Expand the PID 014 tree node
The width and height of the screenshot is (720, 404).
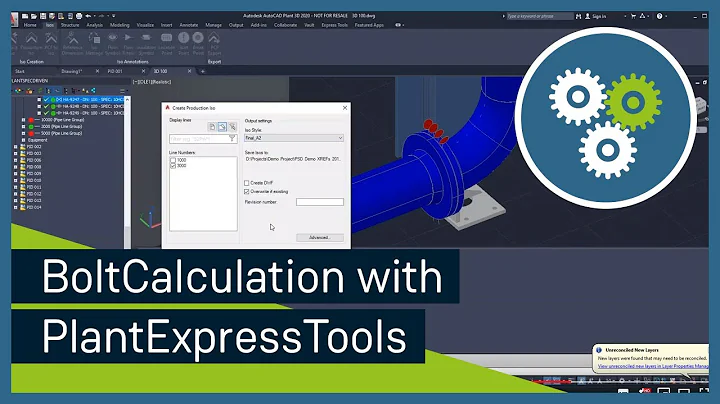16,208
